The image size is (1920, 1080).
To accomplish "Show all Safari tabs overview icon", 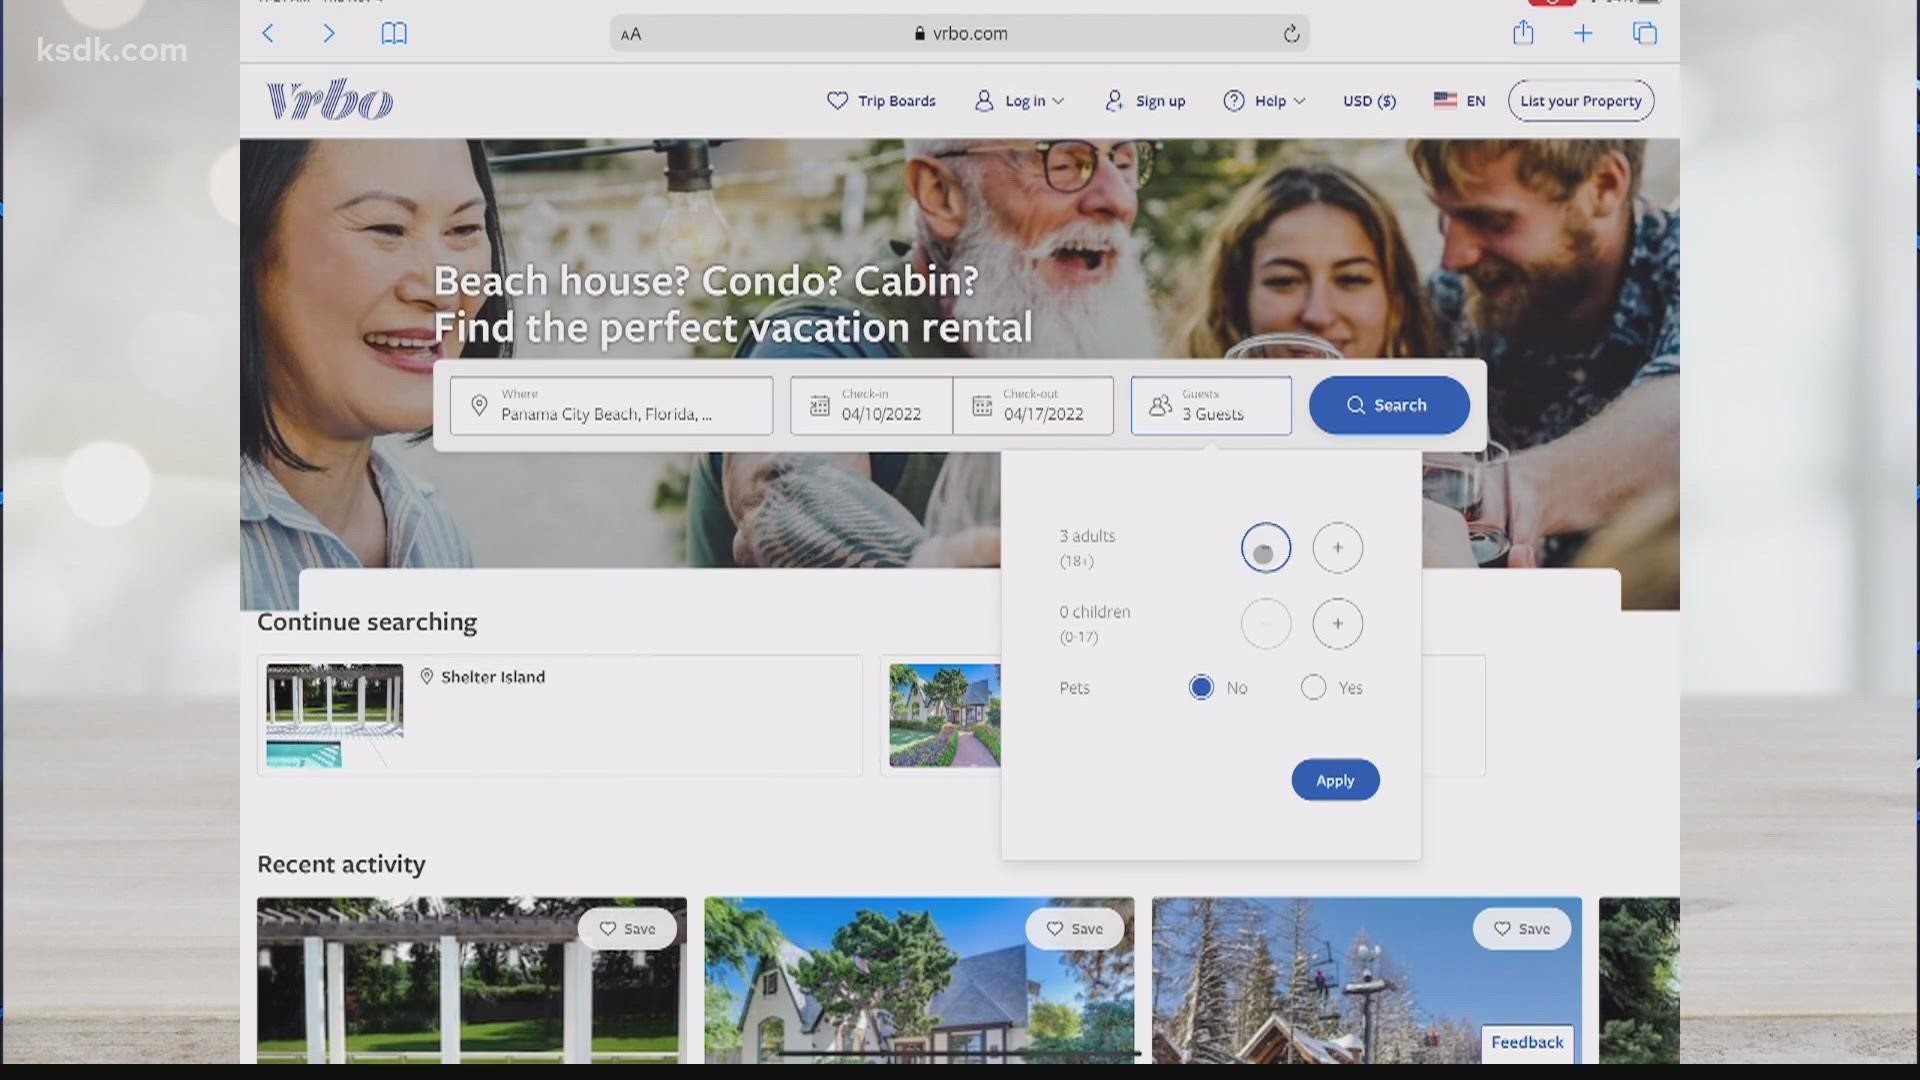I will click(1645, 34).
